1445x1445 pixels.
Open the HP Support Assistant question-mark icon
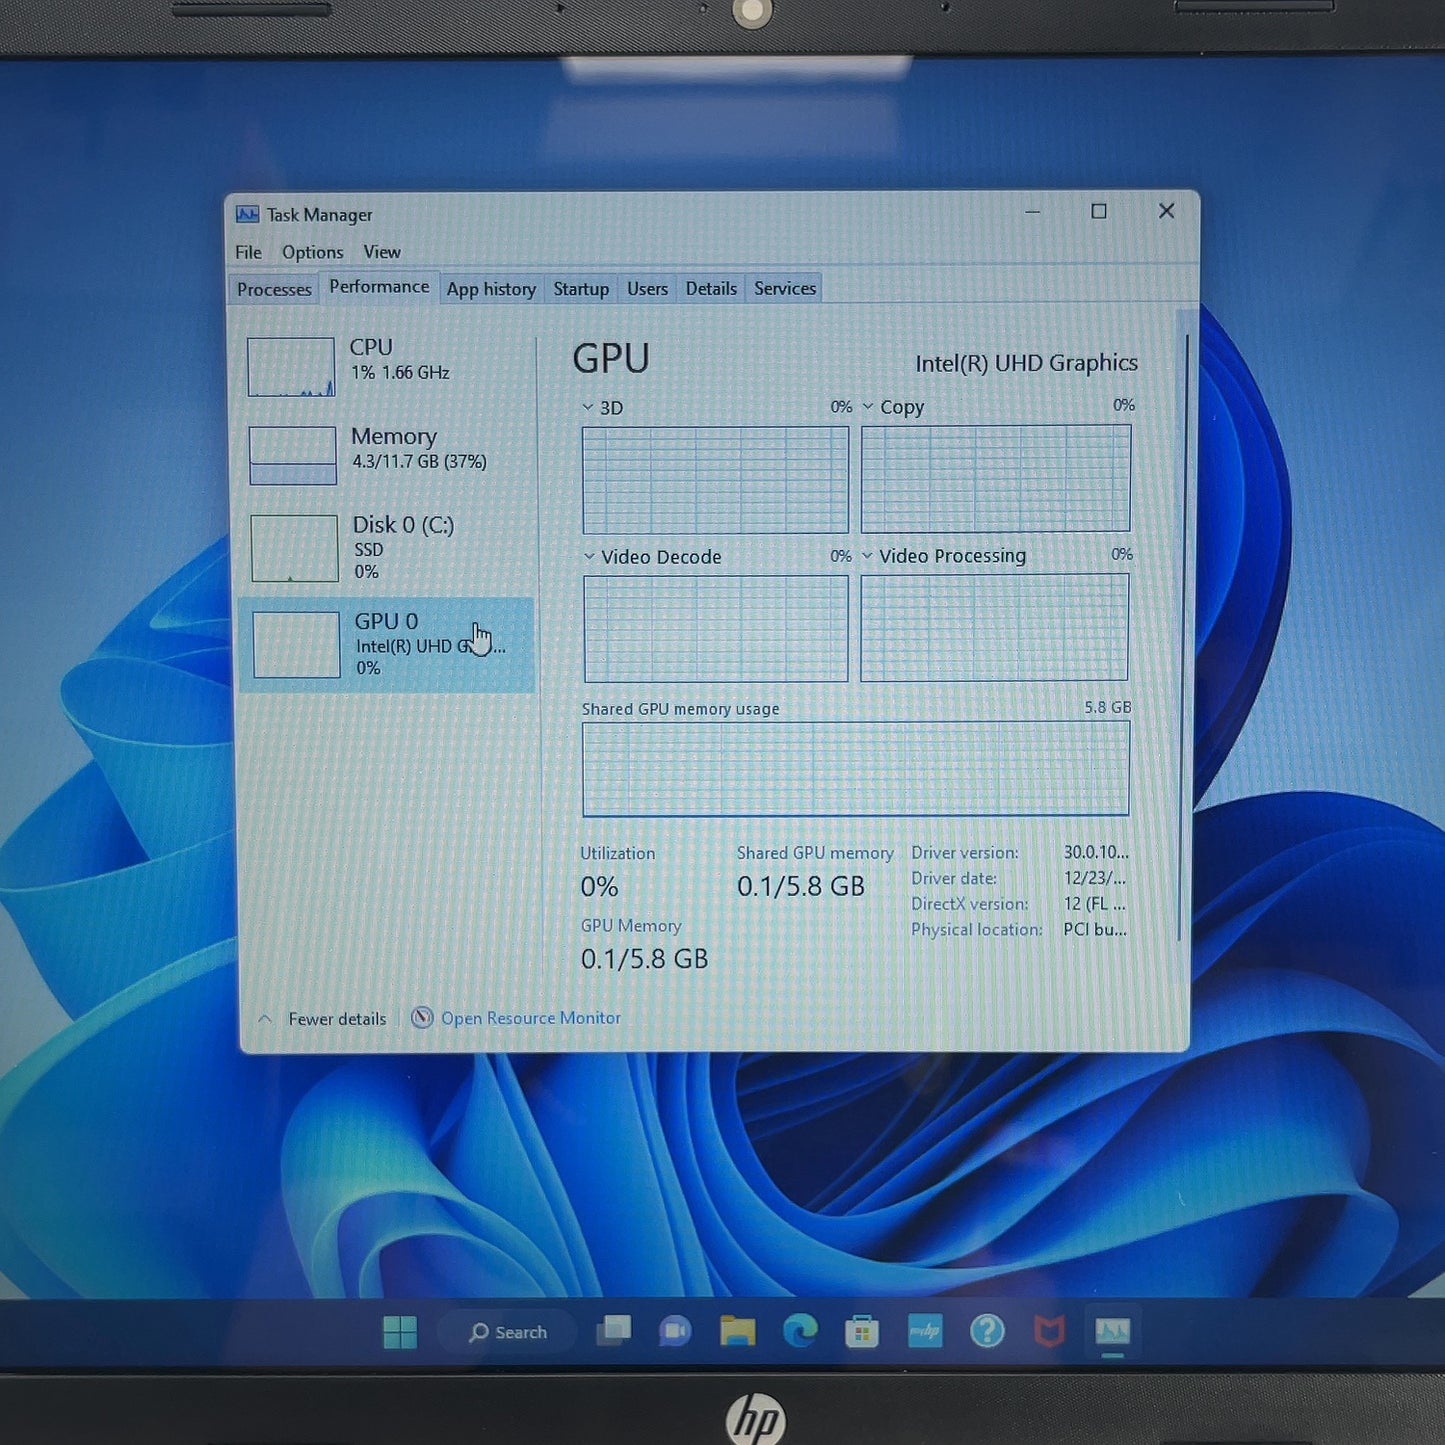point(987,1331)
